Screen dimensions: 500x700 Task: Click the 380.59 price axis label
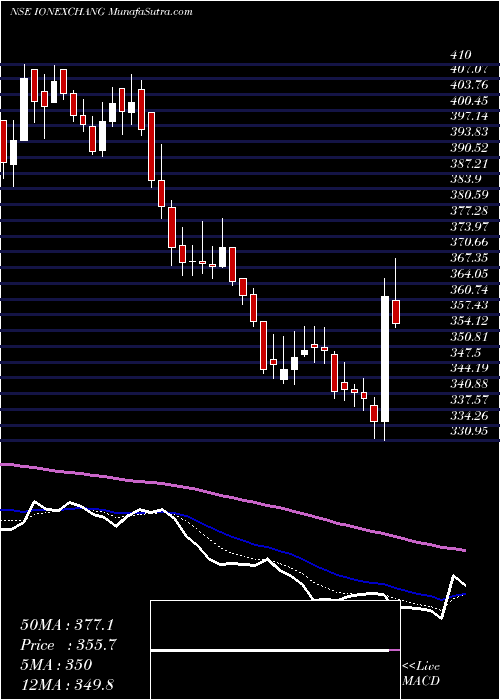tap(468, 195)
